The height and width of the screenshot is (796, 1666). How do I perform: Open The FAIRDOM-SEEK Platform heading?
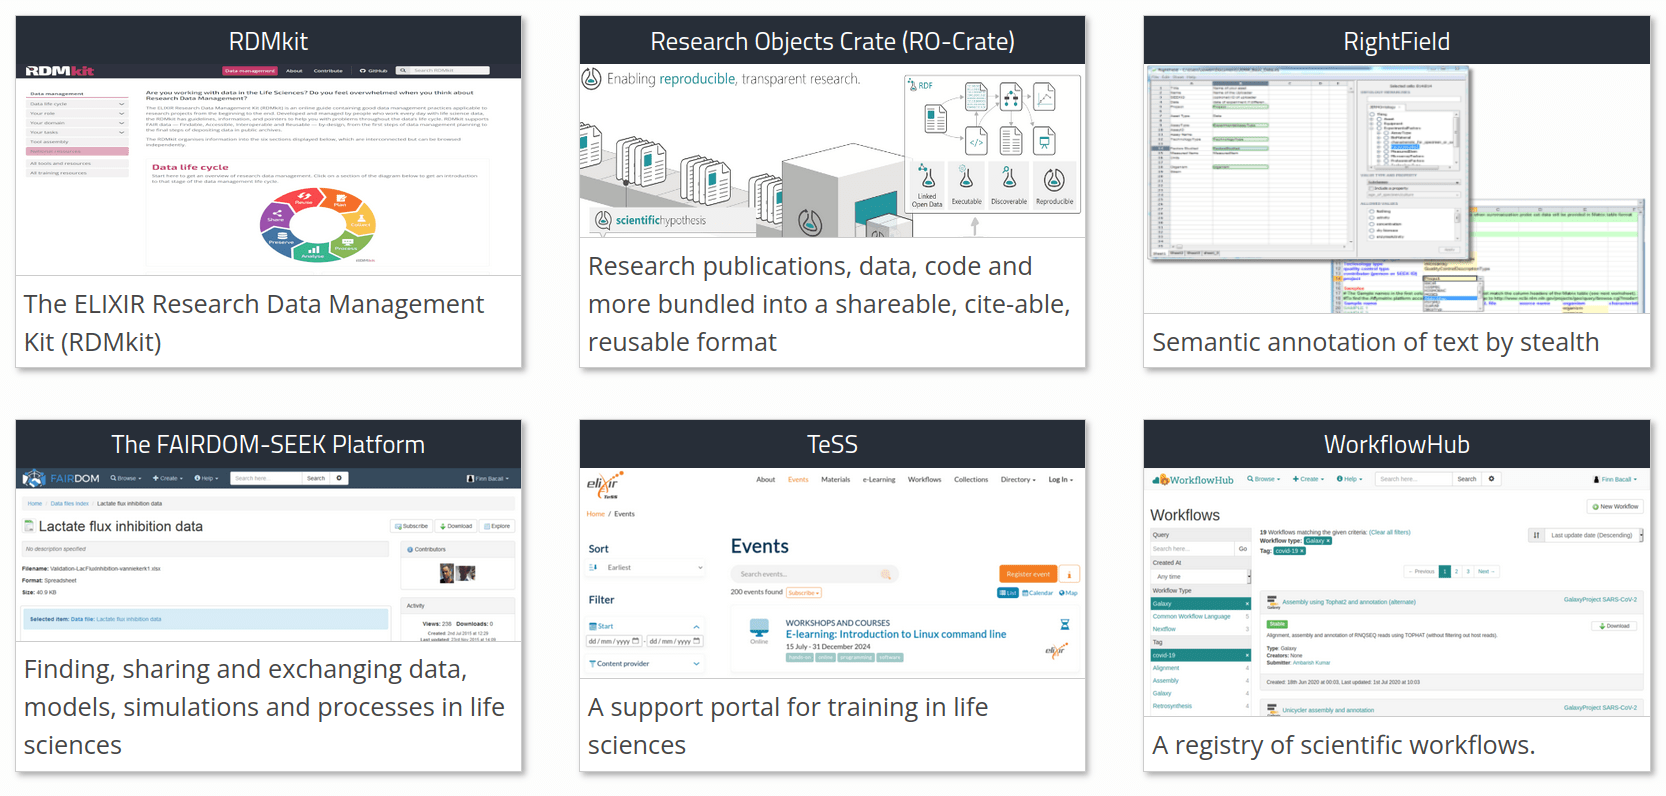[x=268, y=444]
